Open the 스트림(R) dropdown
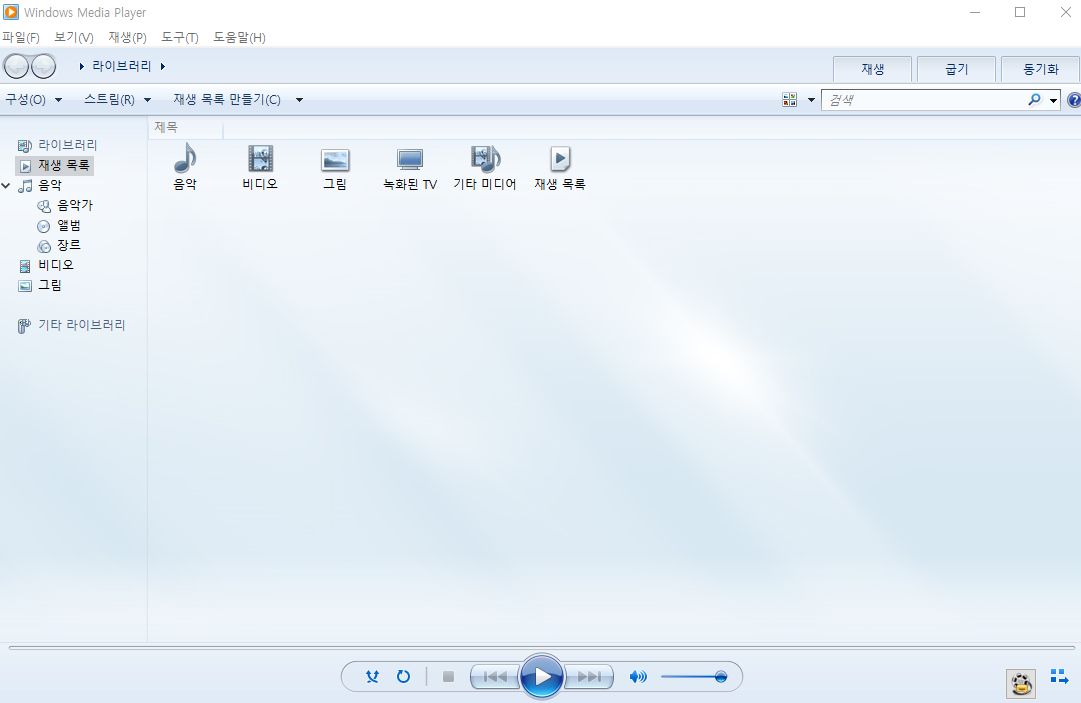The image size is (1081, 703). click(x=117, y=99)
